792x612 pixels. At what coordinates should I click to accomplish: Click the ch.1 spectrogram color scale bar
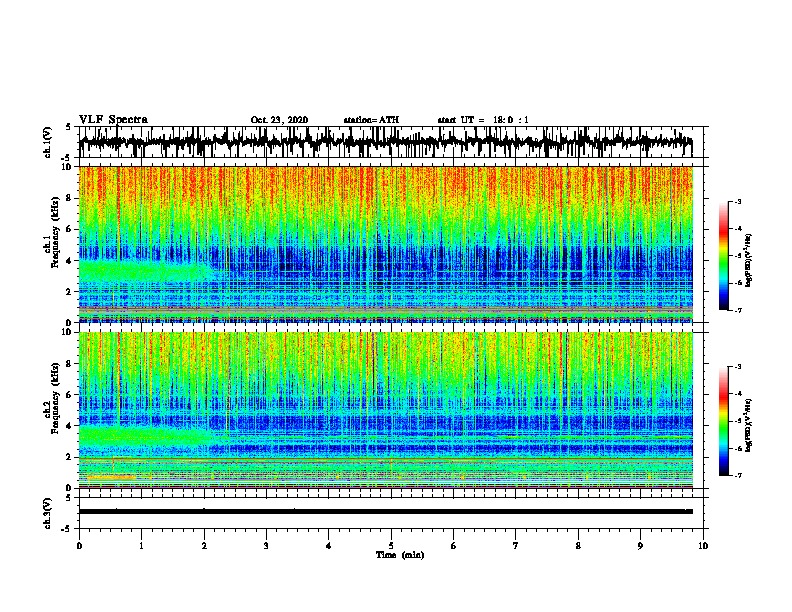coord(724,256)
